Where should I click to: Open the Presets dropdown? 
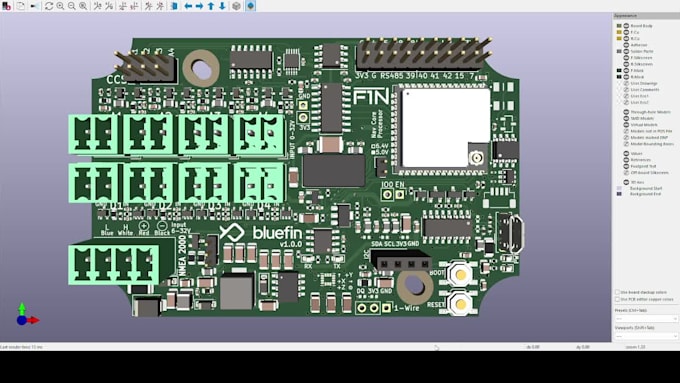646,318
